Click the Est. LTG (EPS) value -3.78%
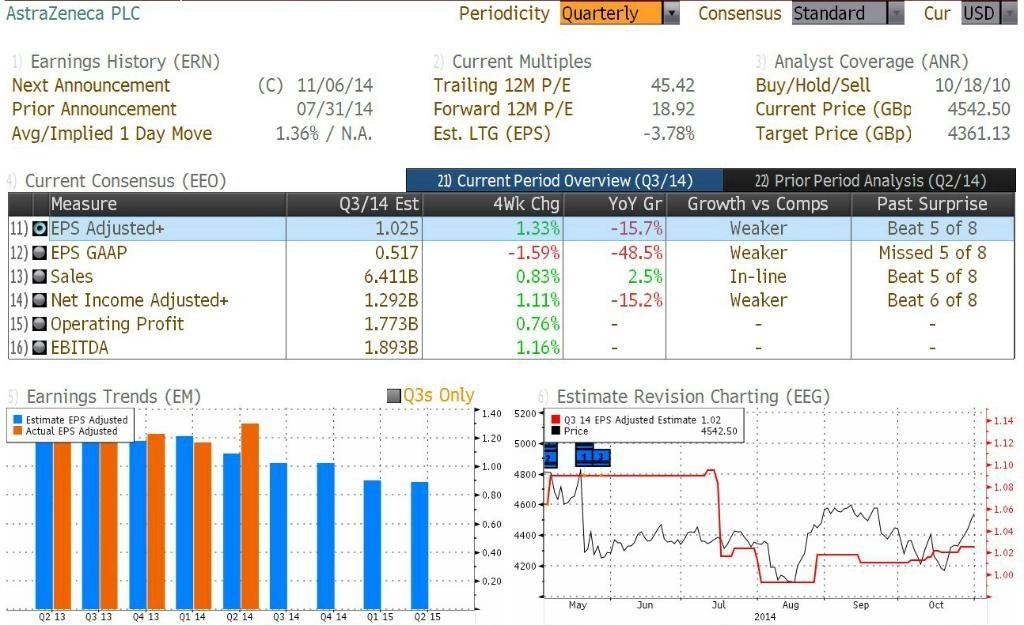 point(669,134)
